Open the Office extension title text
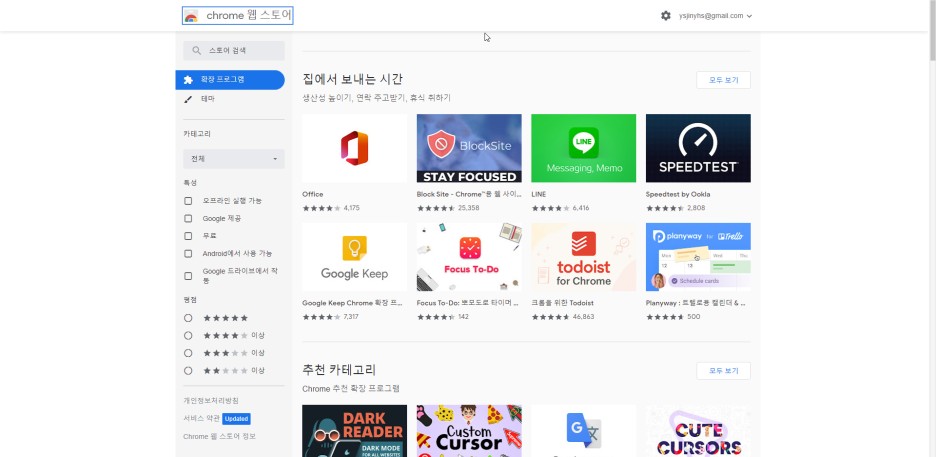Screen dimensions: 936x457 pos(313,194)
